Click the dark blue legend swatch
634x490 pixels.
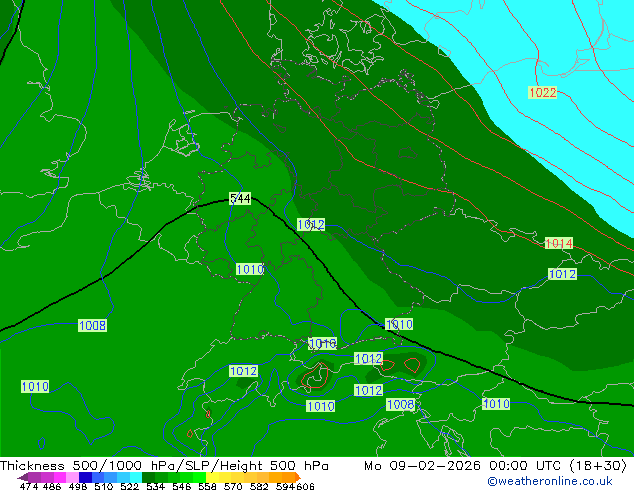pos(85,477)
